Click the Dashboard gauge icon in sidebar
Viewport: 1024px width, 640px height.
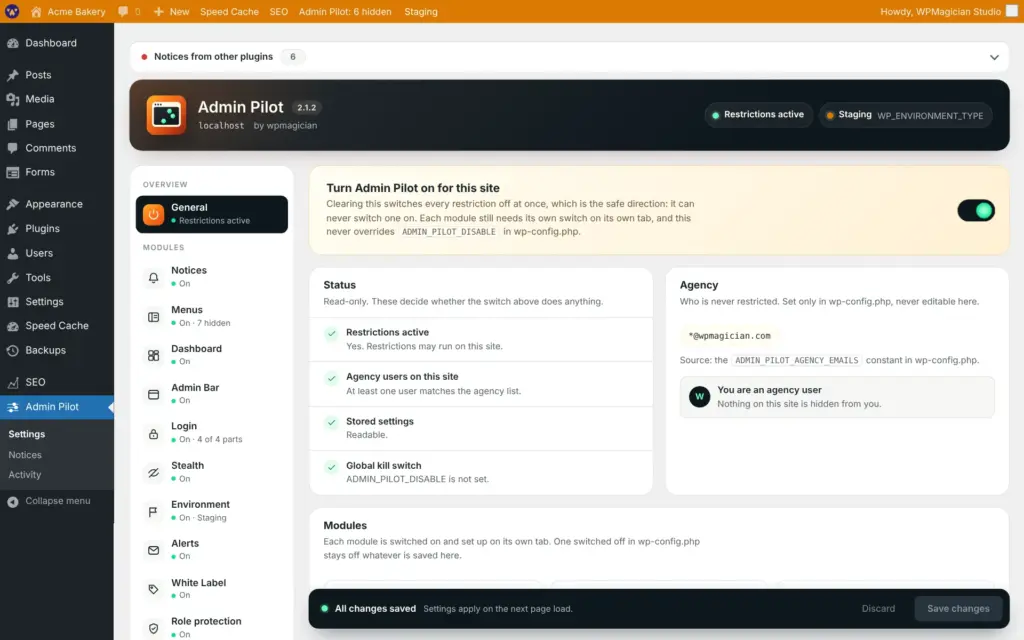coord(12,43)
